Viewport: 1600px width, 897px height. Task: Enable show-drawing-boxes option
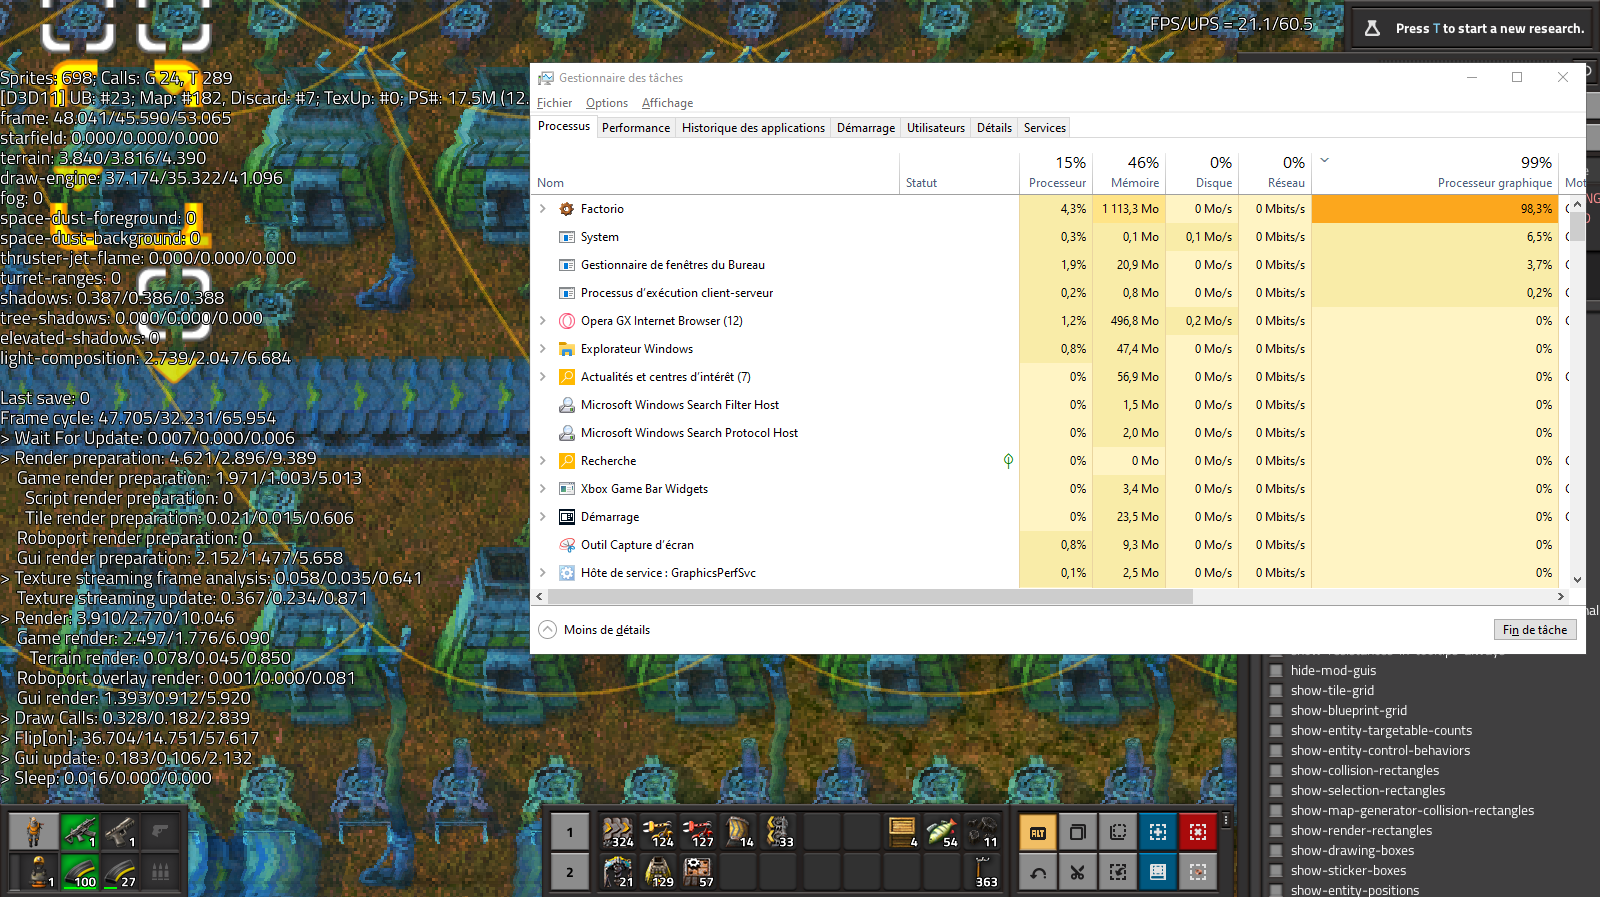[x=1276, y=850]
